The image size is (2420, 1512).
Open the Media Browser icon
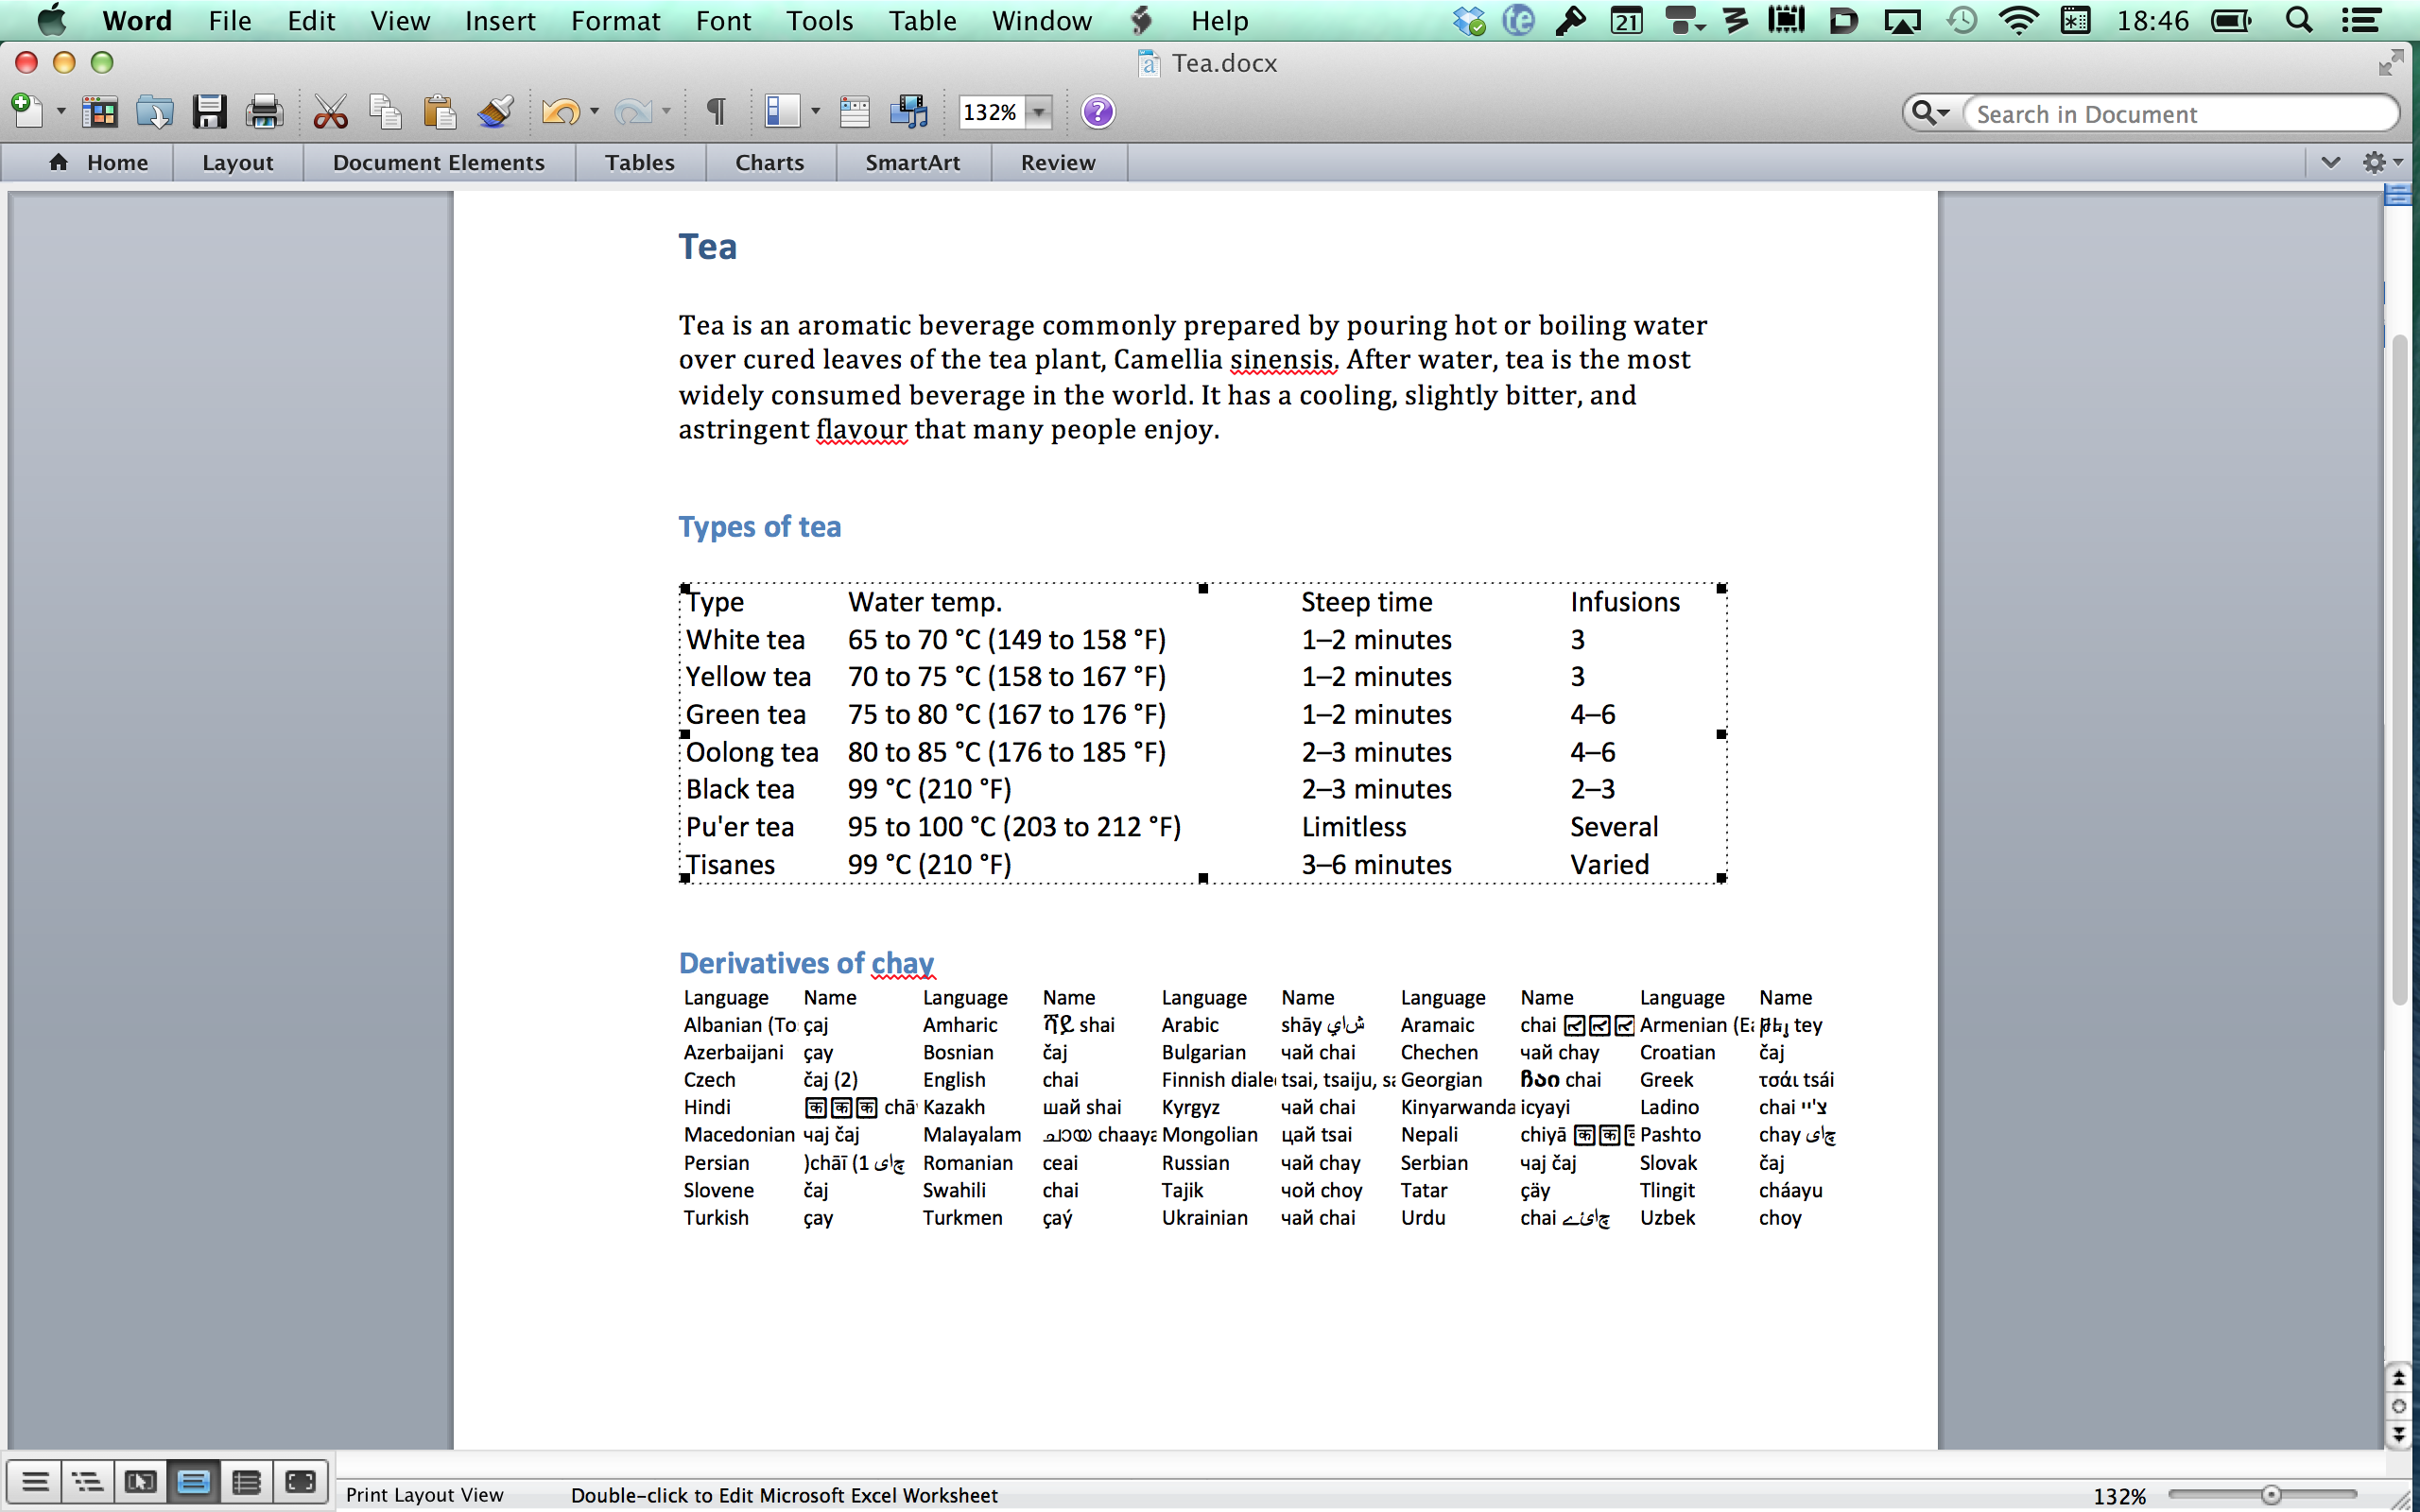click(x=908, y=112)
